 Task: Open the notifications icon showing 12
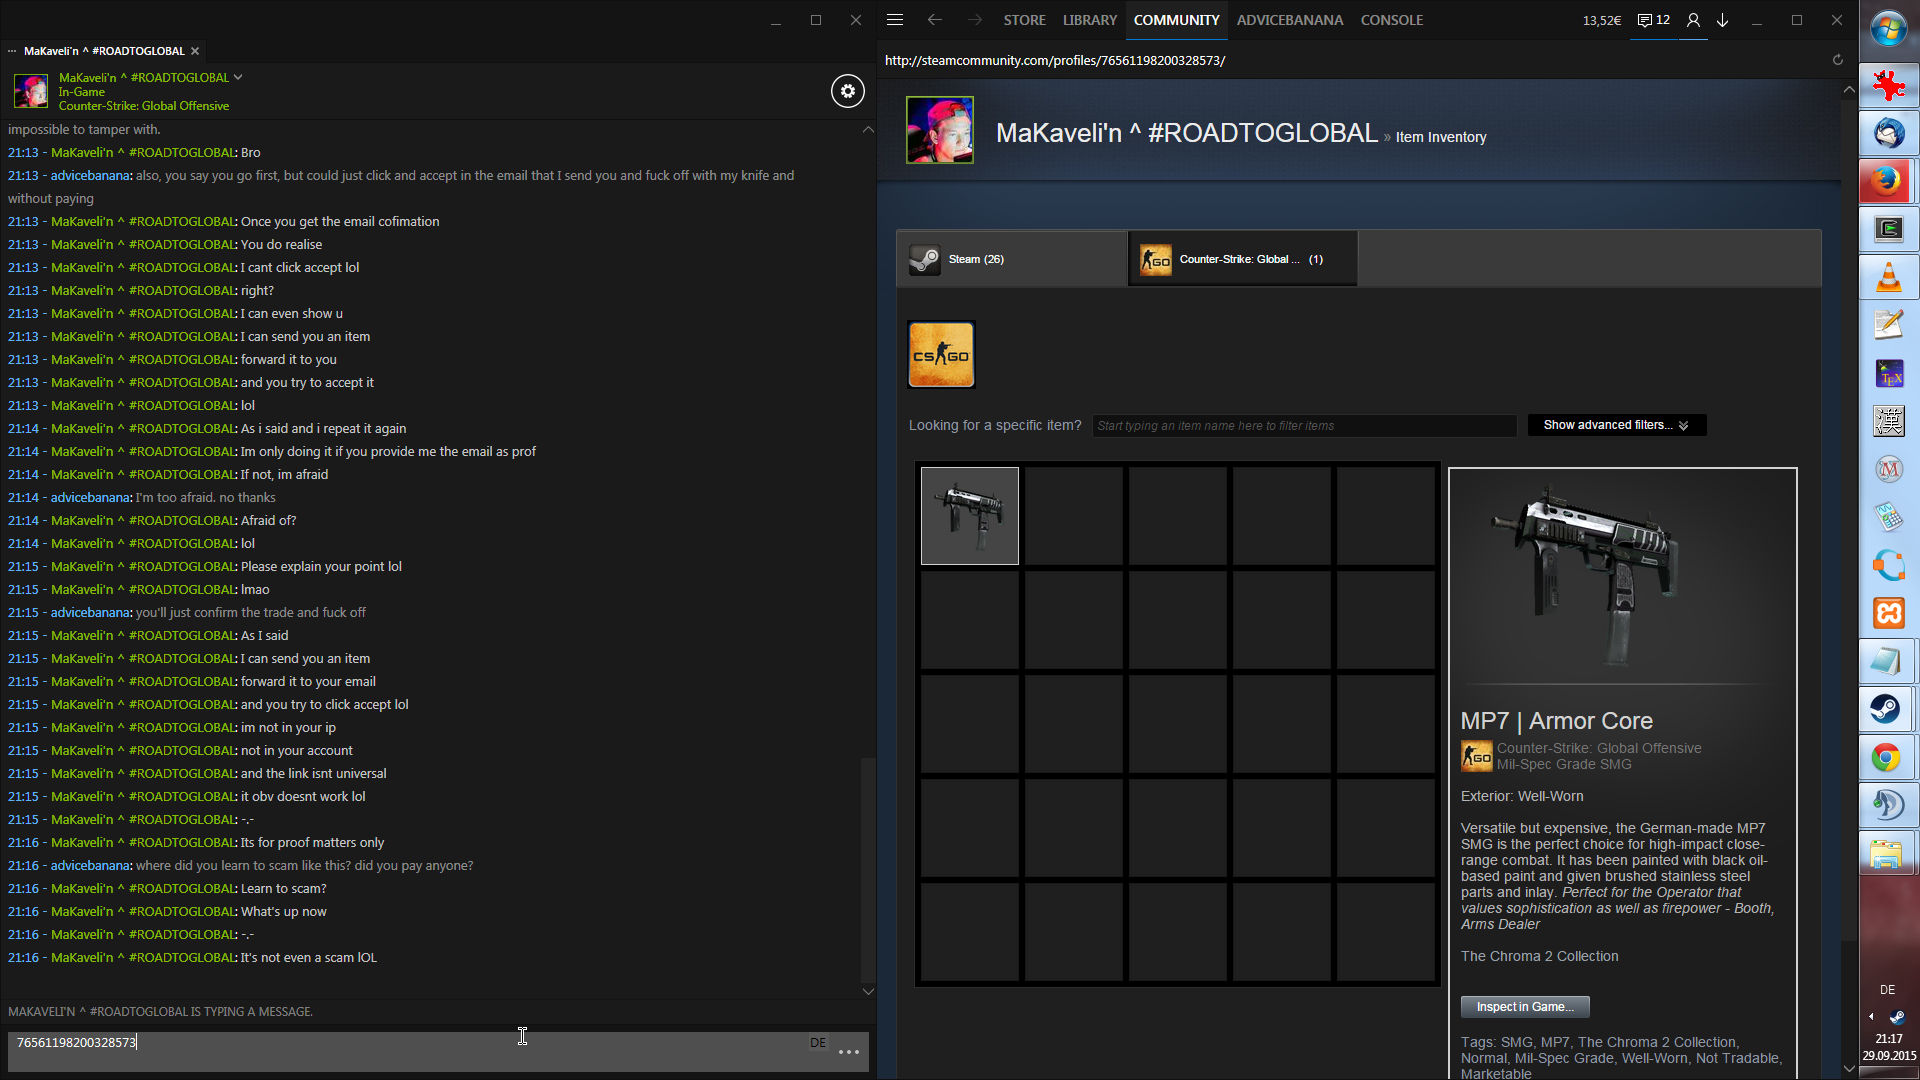[1653, 20]
